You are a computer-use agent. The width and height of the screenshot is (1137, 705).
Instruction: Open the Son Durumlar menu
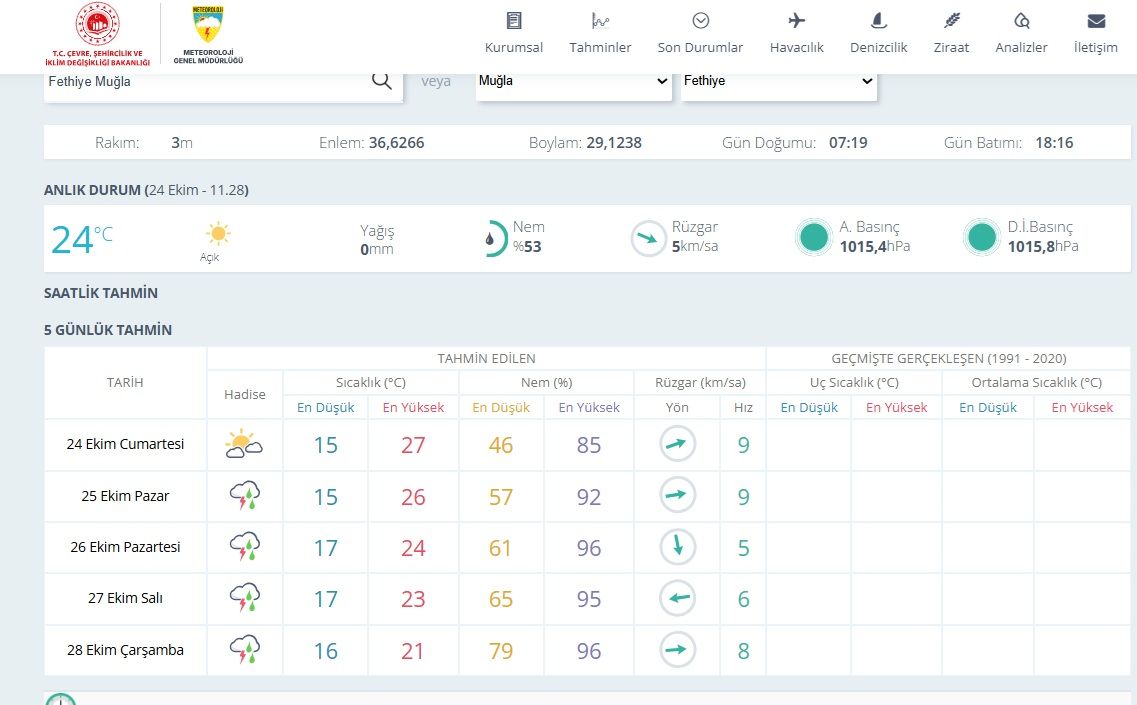[x=700, y=33]
